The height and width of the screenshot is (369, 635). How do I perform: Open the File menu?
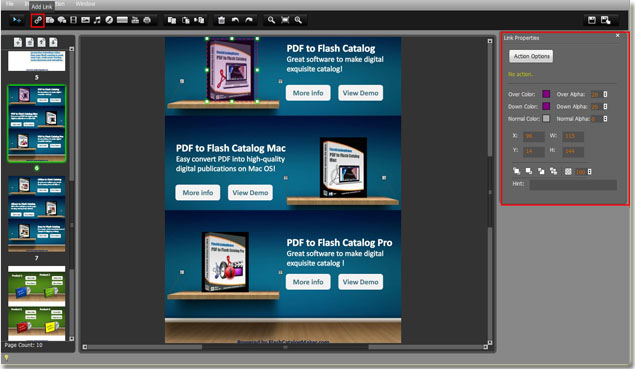pyautogui.click(x=10, y=4)
